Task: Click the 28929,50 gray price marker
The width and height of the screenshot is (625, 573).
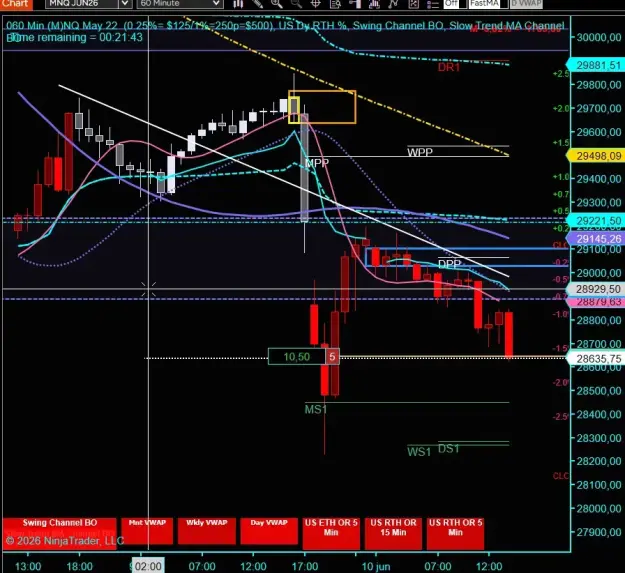Action: pos(596,289)
